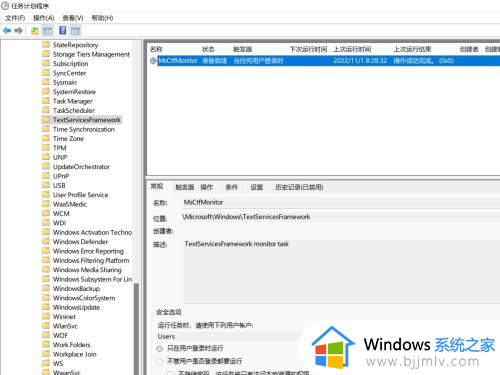Click the Sysmain folder icon

click(46, 82)
